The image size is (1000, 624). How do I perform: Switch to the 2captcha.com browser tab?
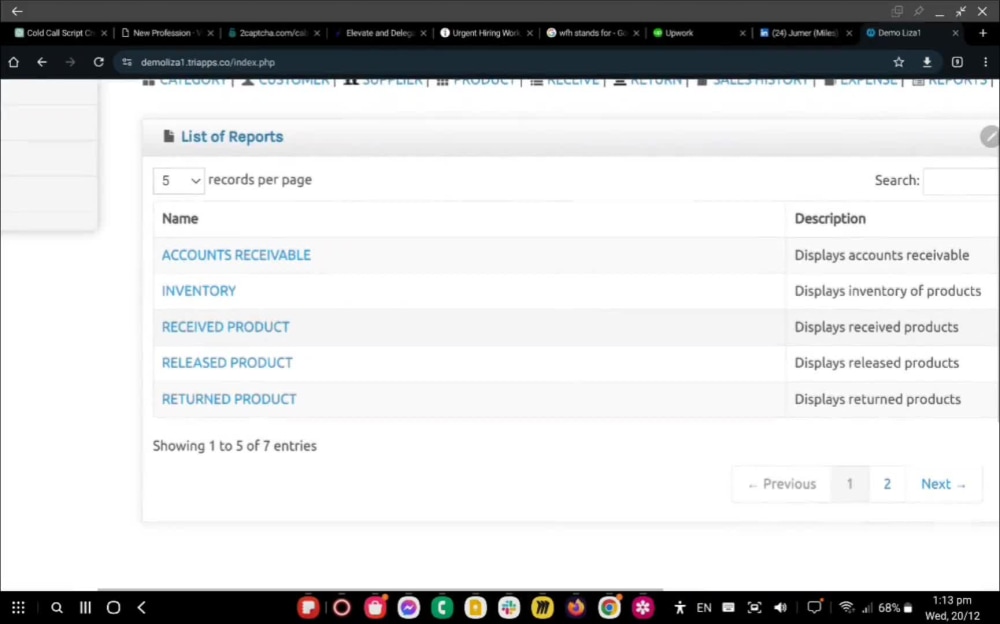275,32
